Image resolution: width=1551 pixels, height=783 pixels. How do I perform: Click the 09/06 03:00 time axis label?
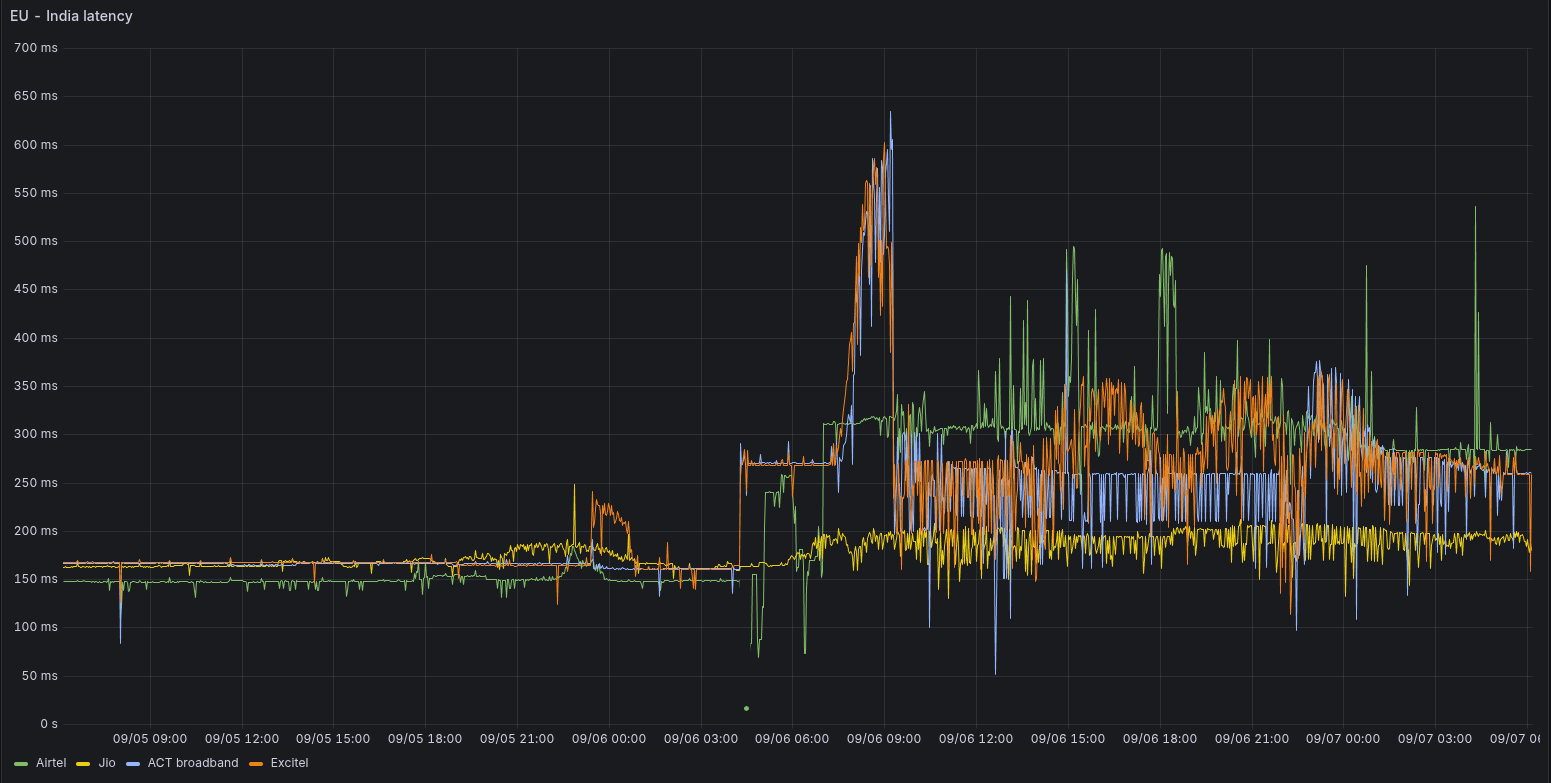click(x=700, y=739)
